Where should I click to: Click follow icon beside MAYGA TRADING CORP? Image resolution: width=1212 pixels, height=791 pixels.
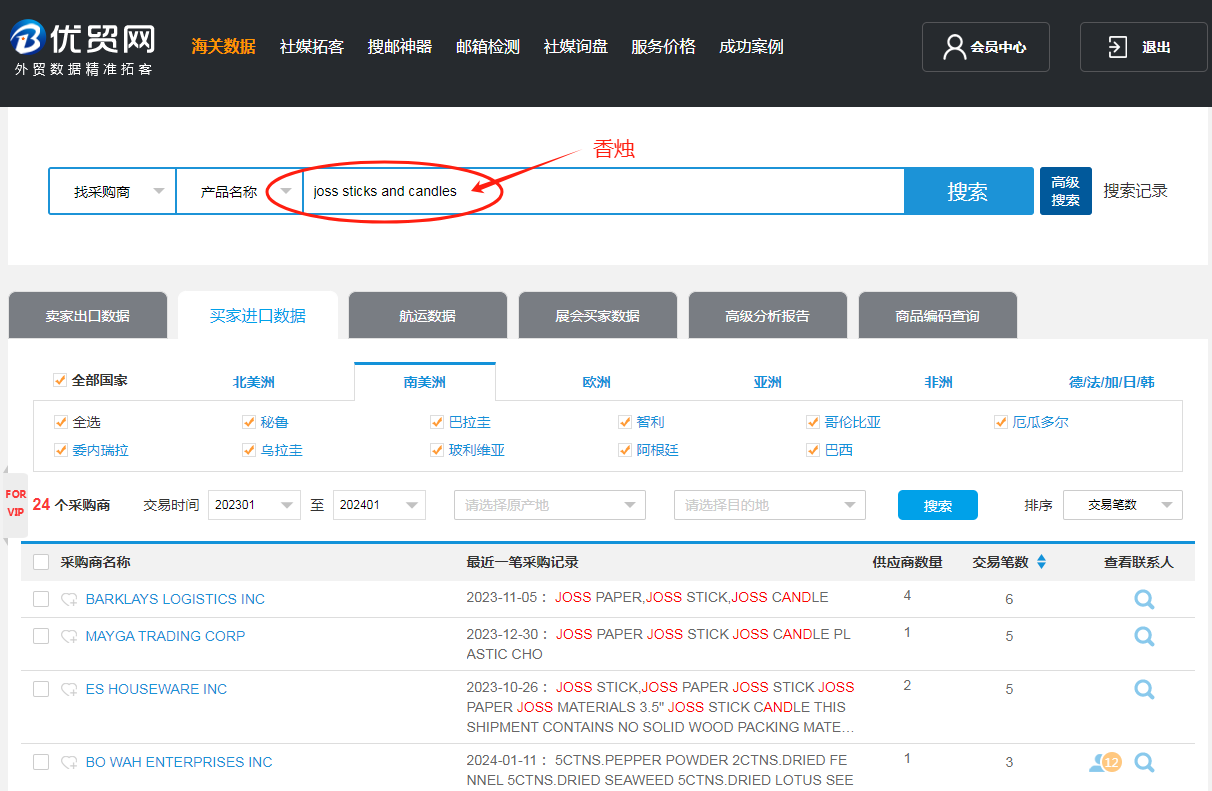69,636
